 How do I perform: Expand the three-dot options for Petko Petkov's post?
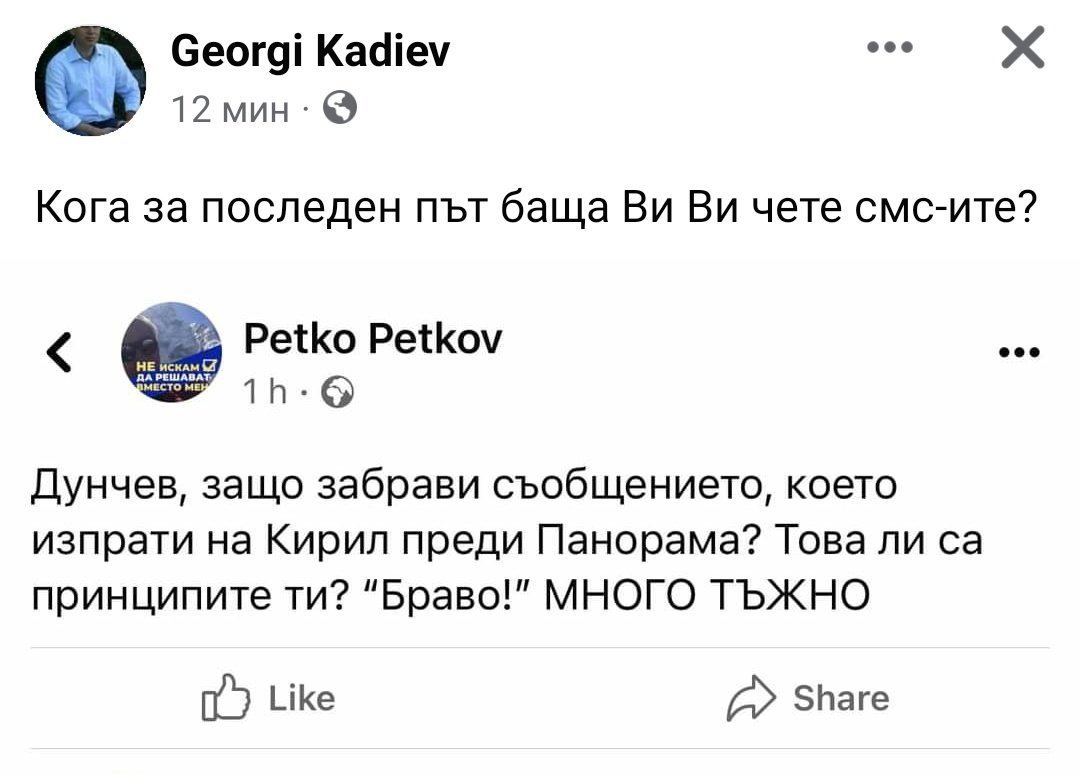pos(1020,352)
